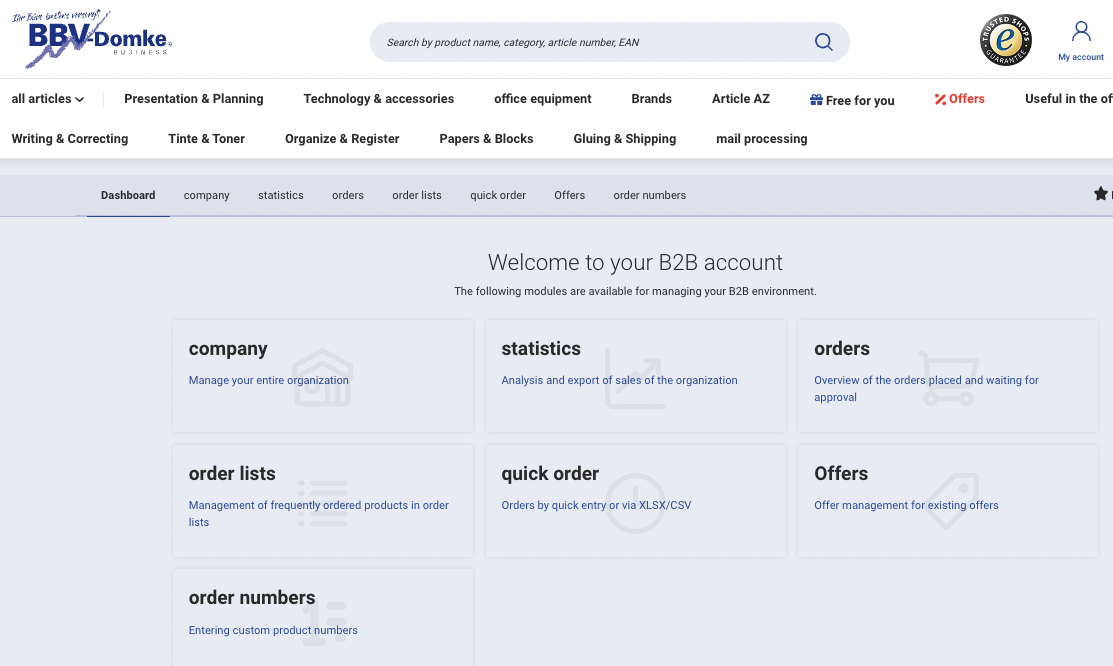This screenshot has width=1113, height=666.
Task: Click the order lists card heading
Action: (x=232, y=474)
